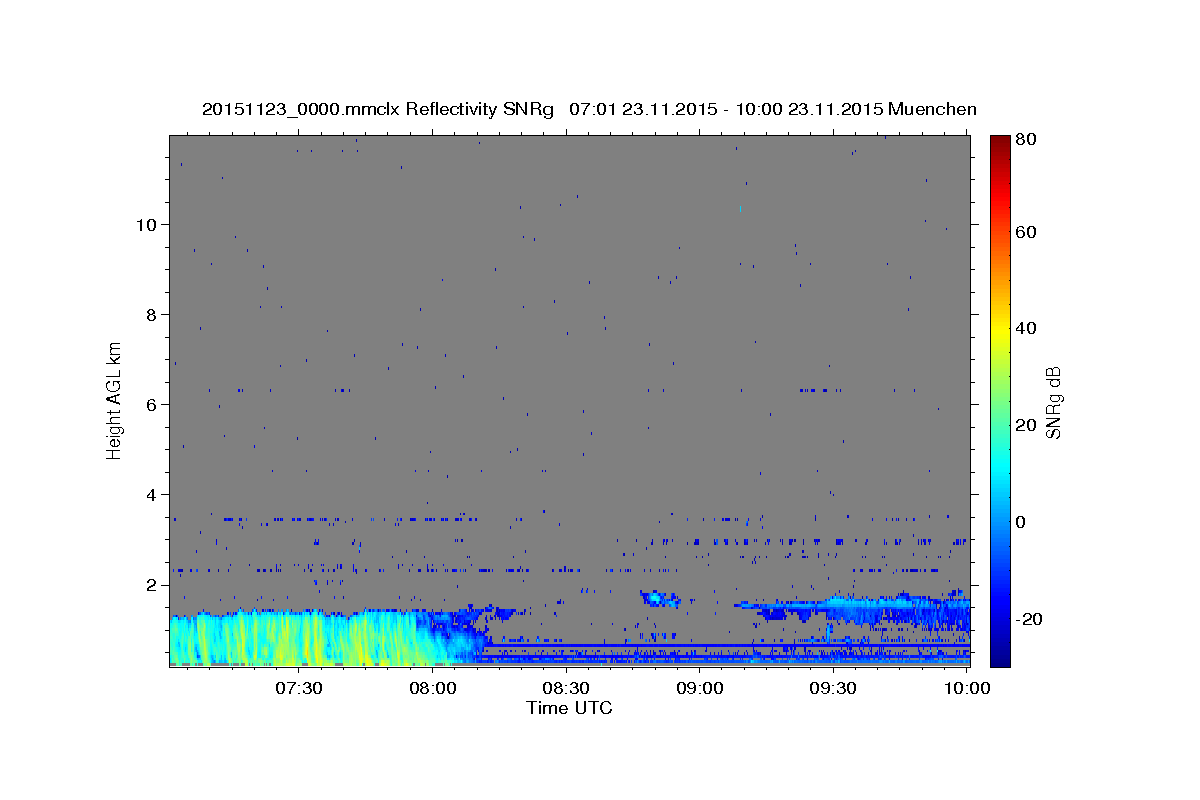Click the 07:30 time tick label

click(299, 689)
